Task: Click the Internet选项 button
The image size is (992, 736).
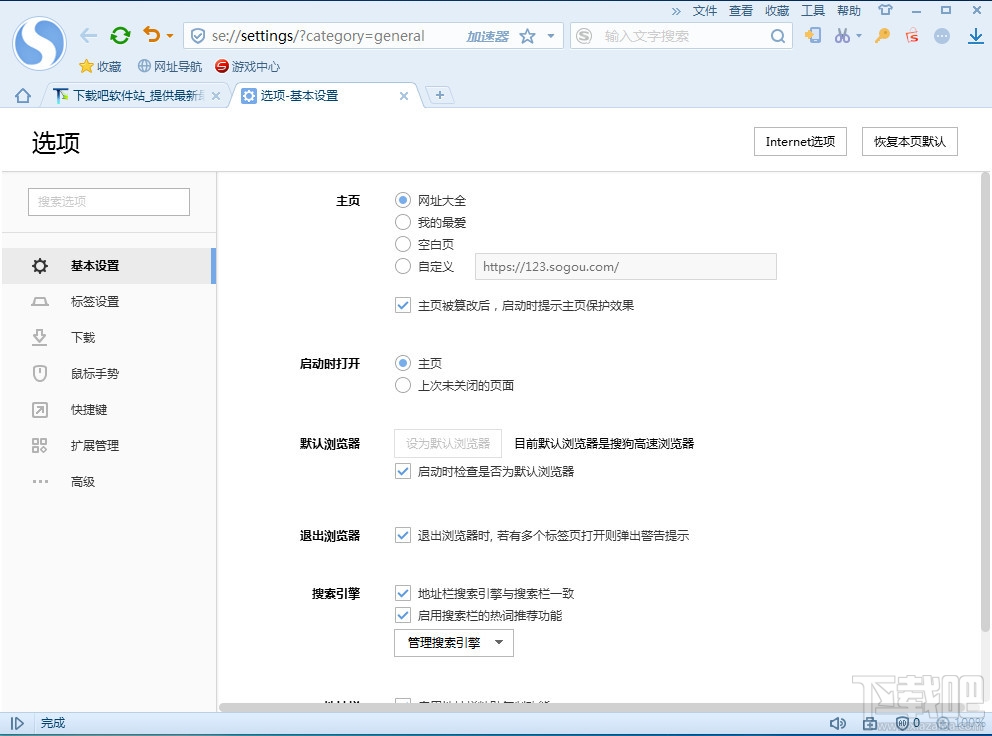Action: tap(800, 142)
